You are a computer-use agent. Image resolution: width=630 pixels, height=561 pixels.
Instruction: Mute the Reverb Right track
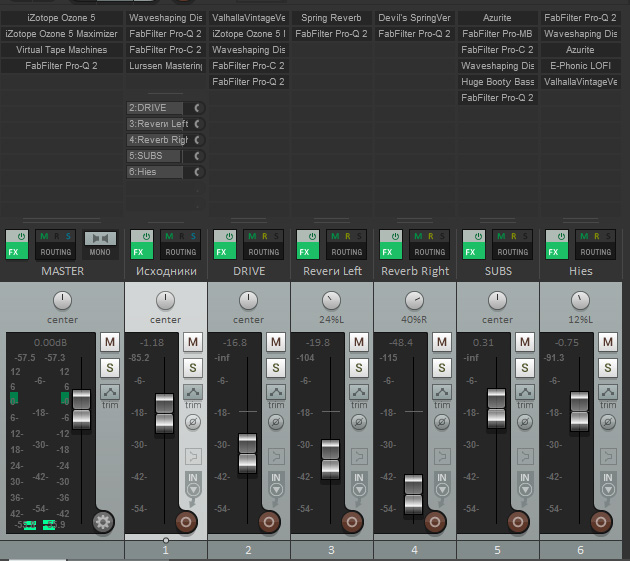[x=442, y=342]
